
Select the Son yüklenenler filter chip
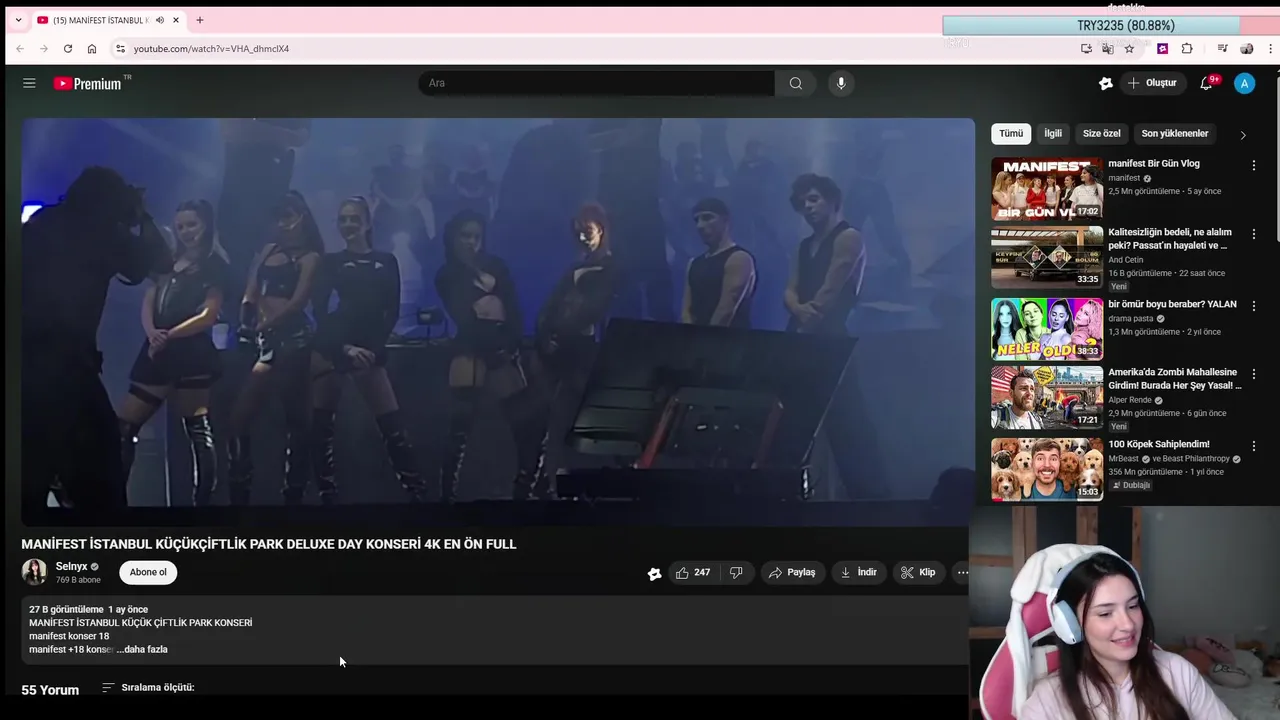1175,133
